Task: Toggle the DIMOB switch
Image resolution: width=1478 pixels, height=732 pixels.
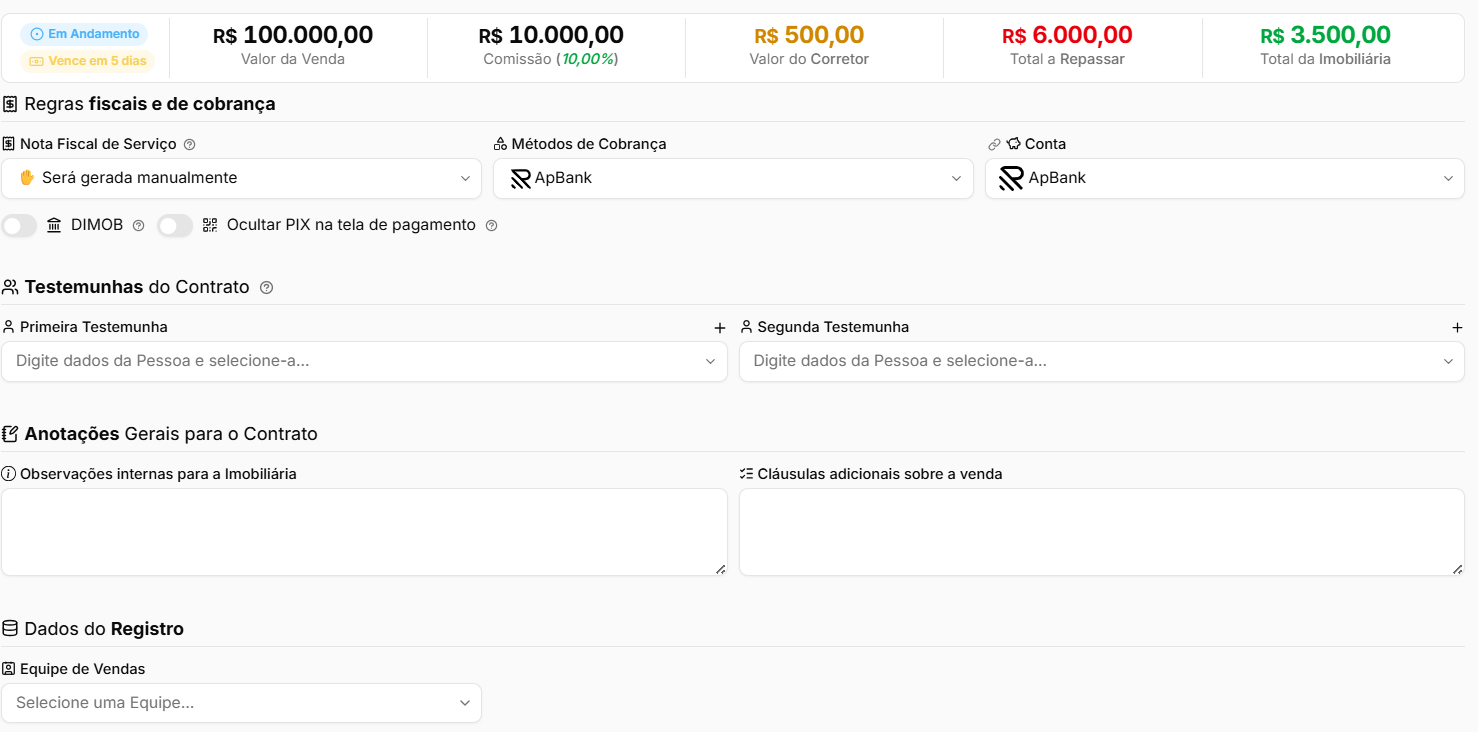Action: [x=19, y=226]
